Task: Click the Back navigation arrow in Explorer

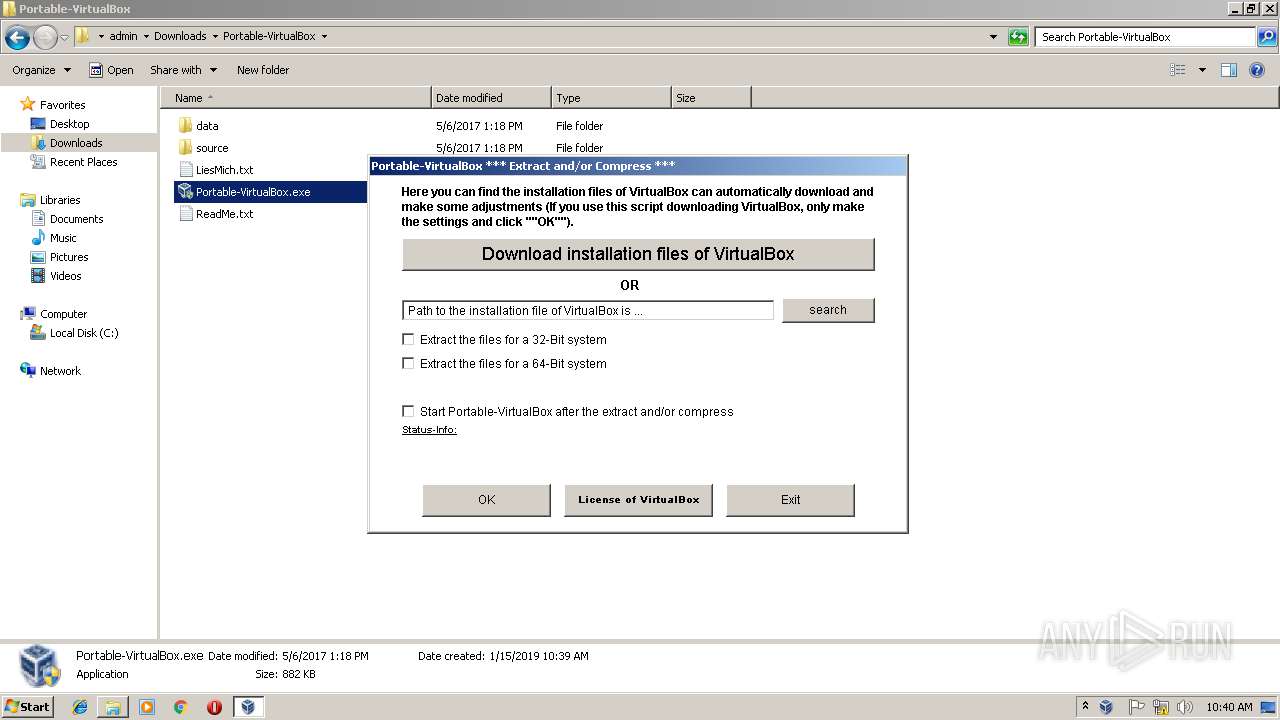Action: (x=17, y=38)
